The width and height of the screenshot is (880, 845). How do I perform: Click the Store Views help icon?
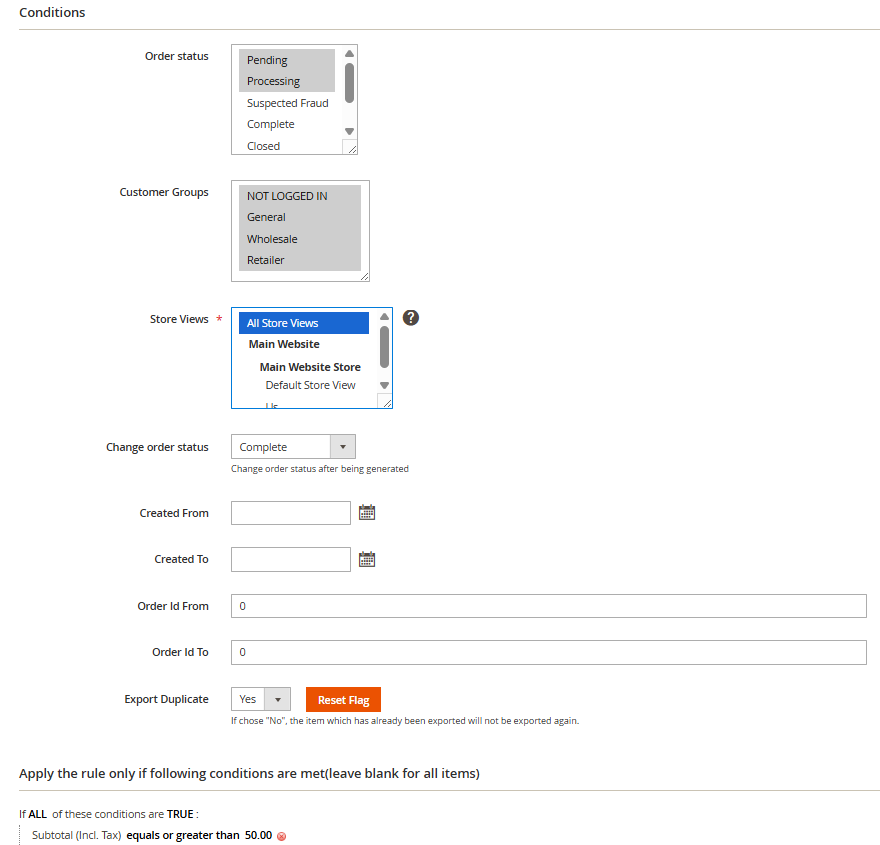pos(410,318)
